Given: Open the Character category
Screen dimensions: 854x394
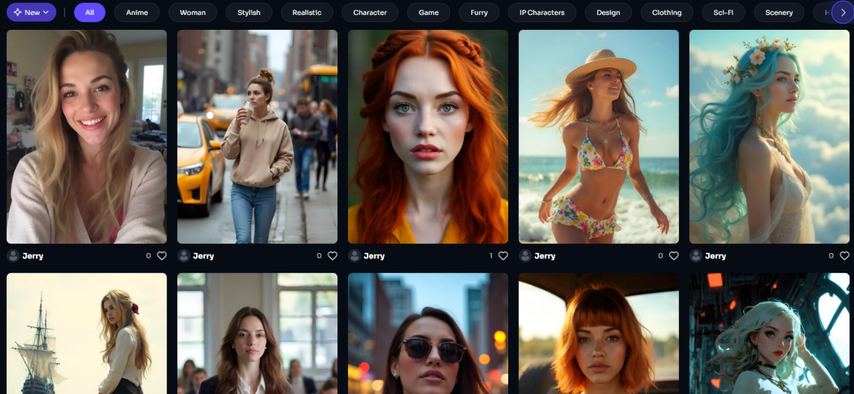Looking at the screenshot, I should pyautogui.click(x=370, y=12).
